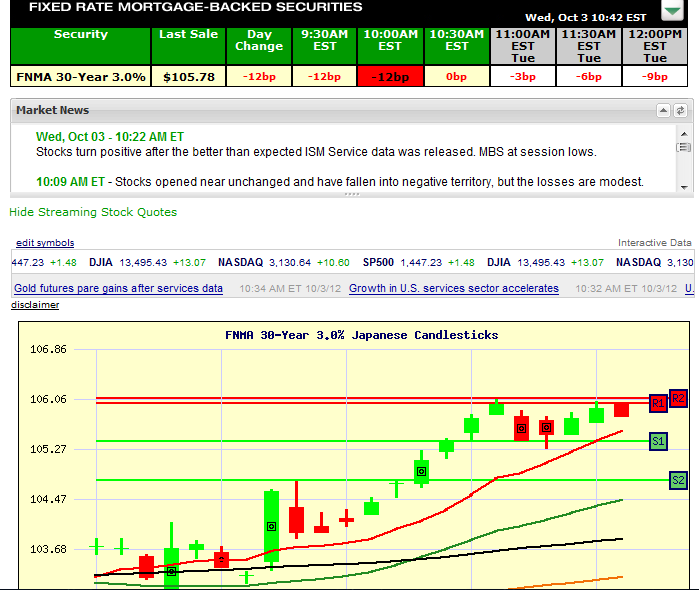The width and height of the screenshot is (699, 590).
Task: Open the green dropdown arrow at top right
Action: [x=672, y=10]
